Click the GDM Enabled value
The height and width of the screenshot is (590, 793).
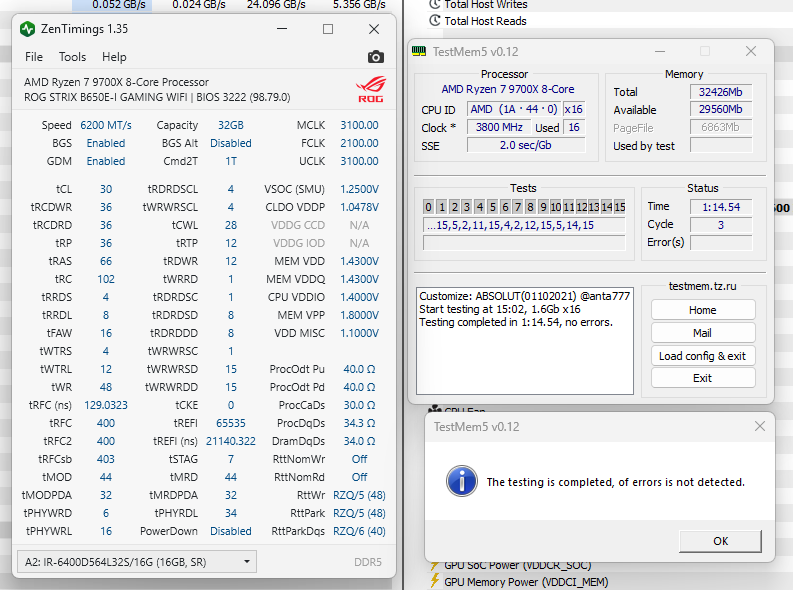pos(106,161)
